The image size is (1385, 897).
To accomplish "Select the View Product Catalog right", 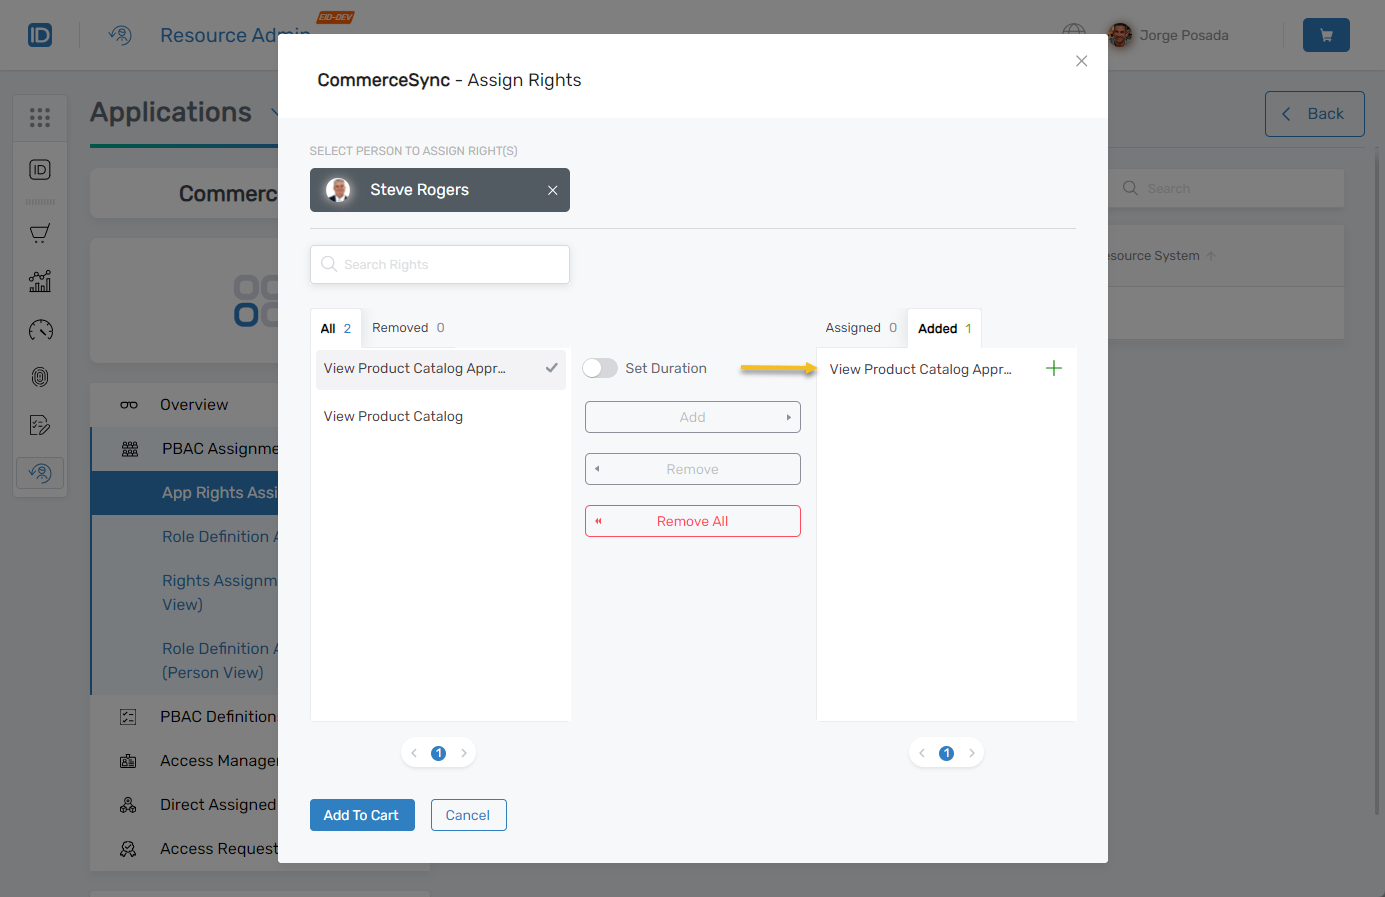I will tap(393, 417).
